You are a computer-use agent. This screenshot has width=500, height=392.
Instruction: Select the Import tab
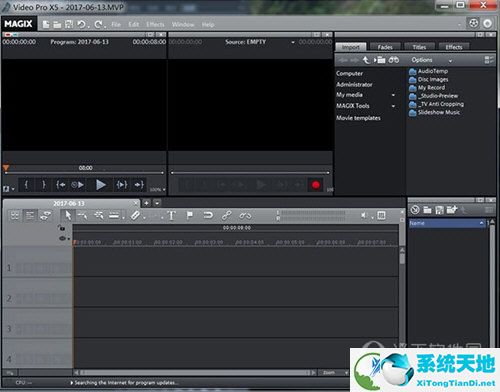351,47
